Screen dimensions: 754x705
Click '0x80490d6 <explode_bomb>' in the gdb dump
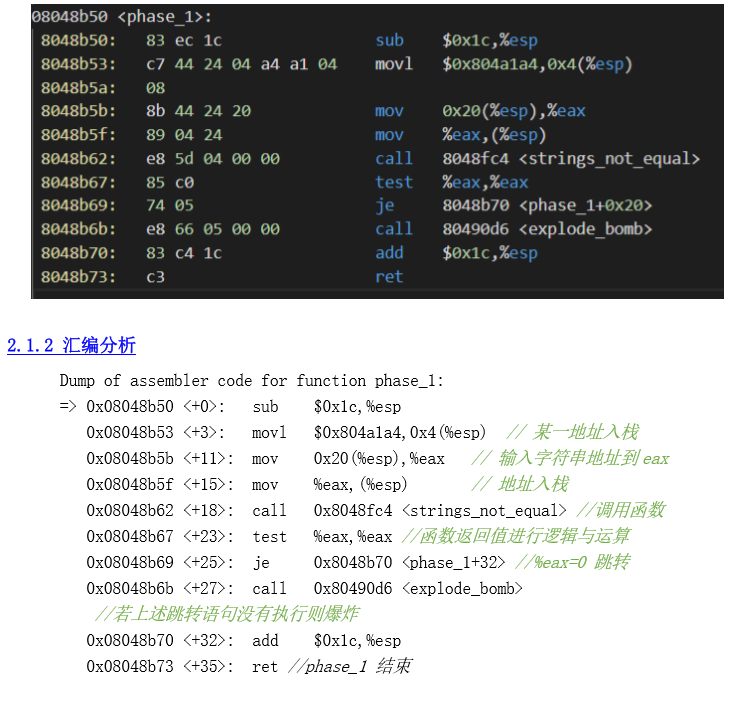[418, 589]
